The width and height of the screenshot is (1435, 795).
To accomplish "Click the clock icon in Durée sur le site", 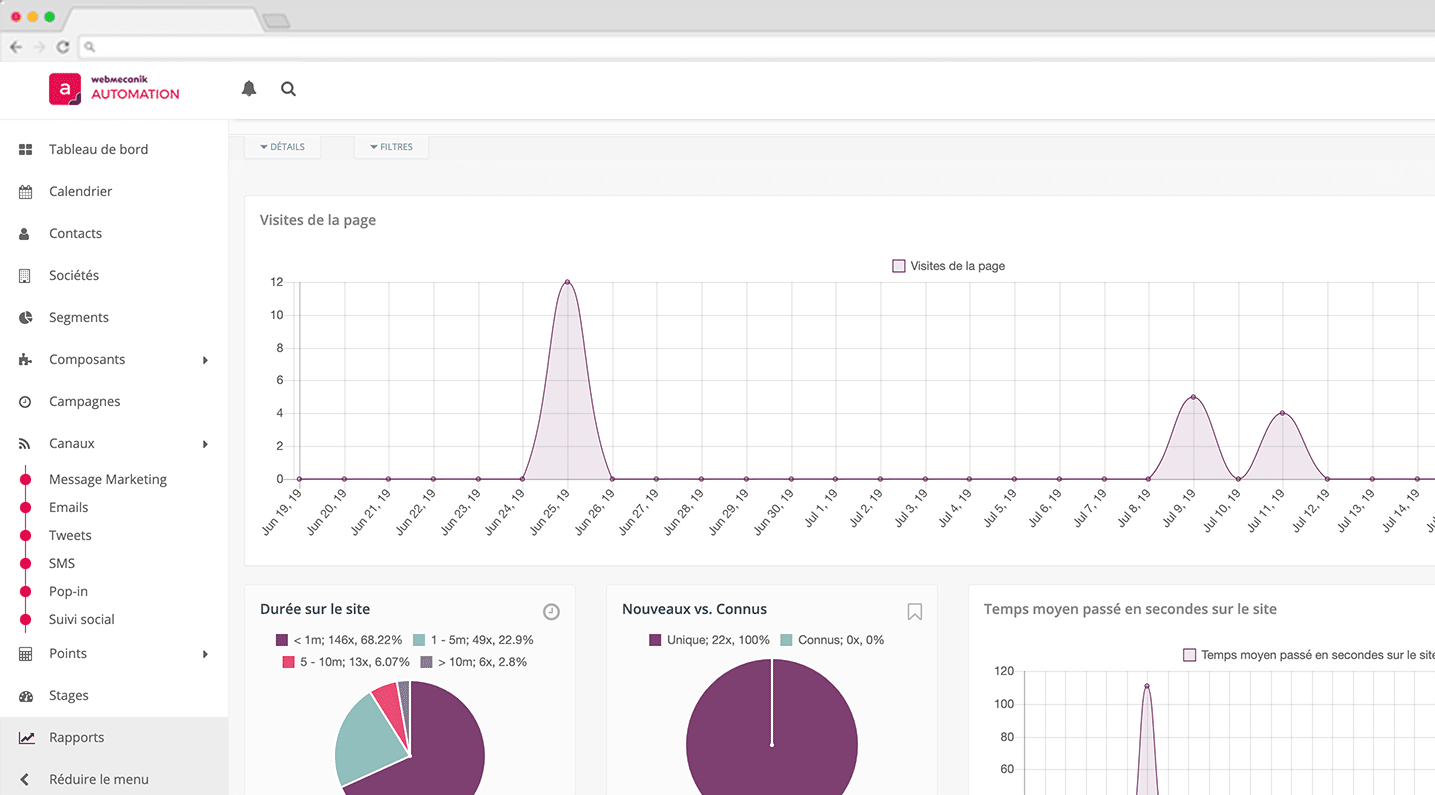I will (551, 612).
